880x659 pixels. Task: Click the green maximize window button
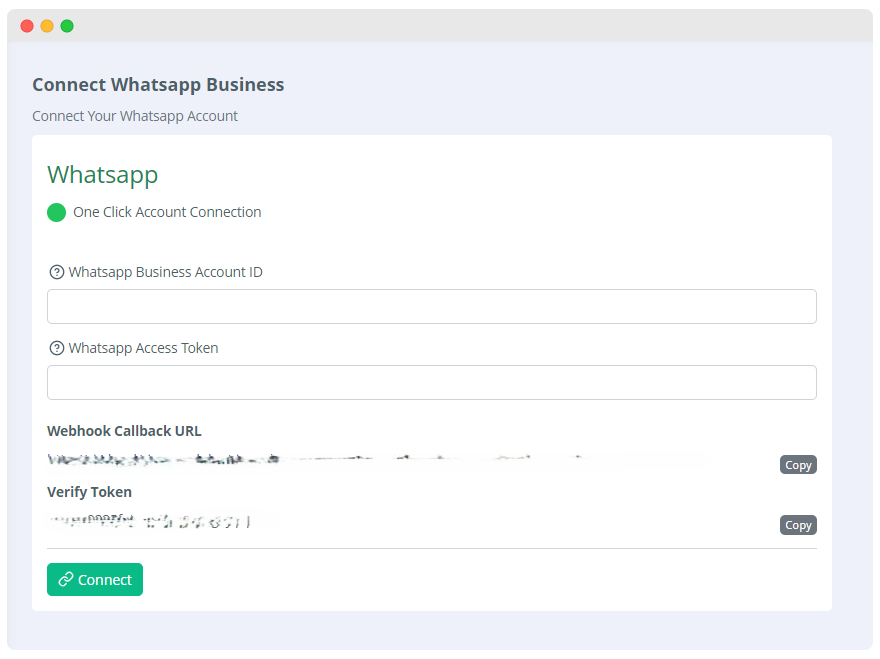[67, 26]
